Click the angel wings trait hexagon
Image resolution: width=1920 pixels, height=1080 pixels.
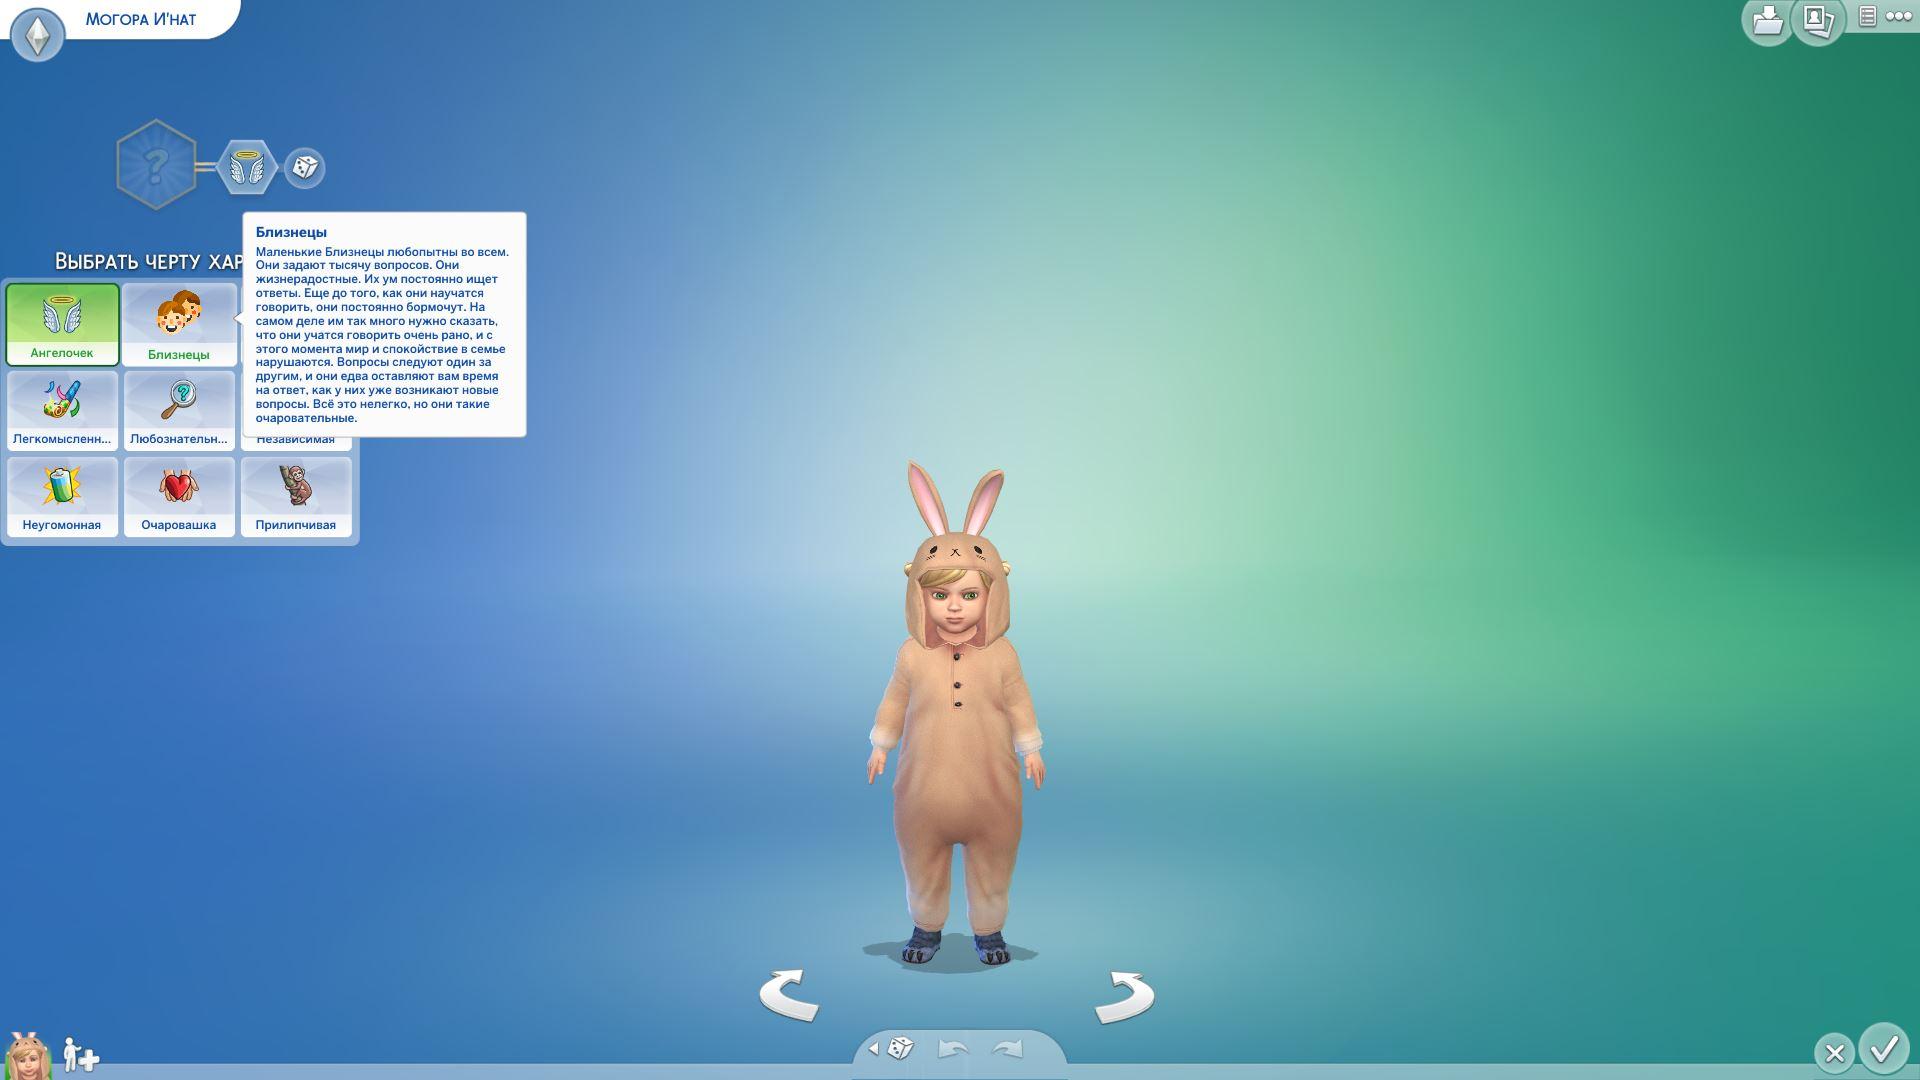(246, 167)
